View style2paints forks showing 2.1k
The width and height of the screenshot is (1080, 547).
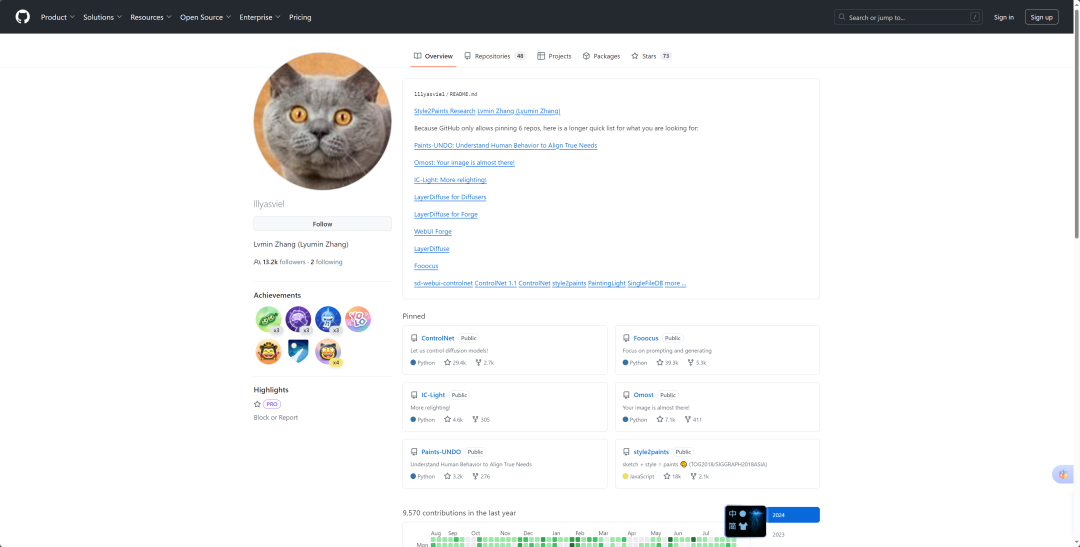tap(699, 476)
